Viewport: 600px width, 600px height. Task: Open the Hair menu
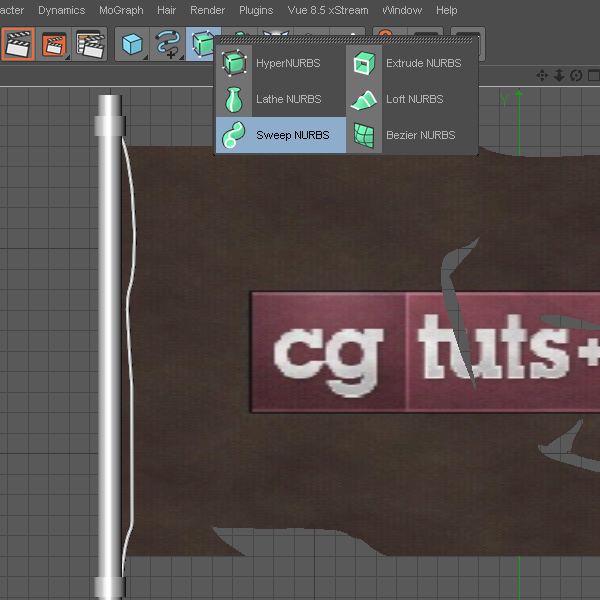click(166, 10)
